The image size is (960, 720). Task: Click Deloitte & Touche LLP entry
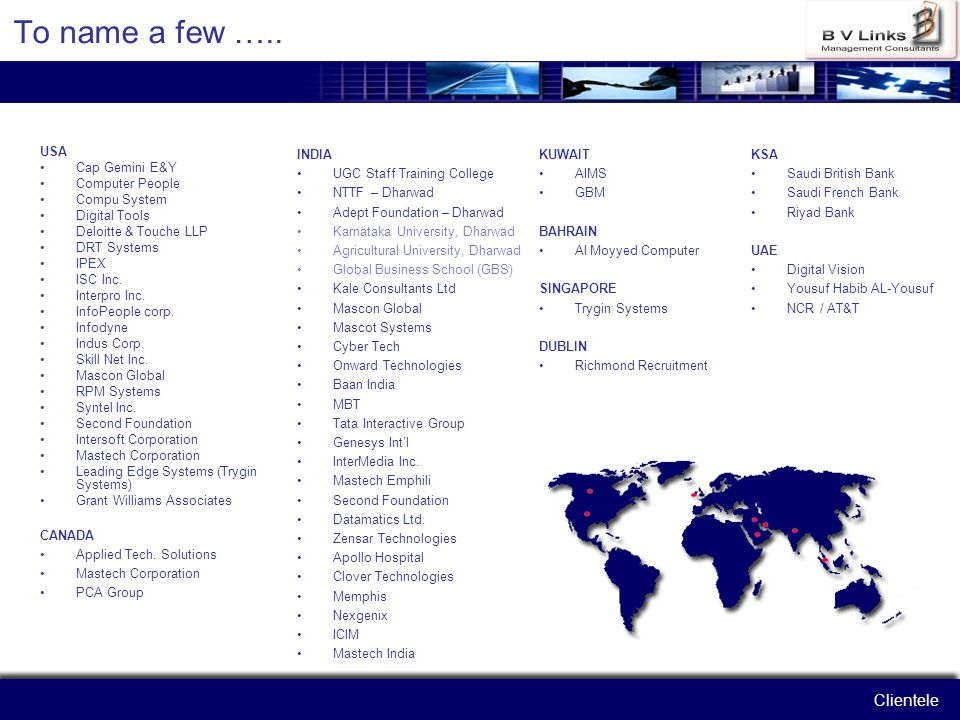[141, 231]
